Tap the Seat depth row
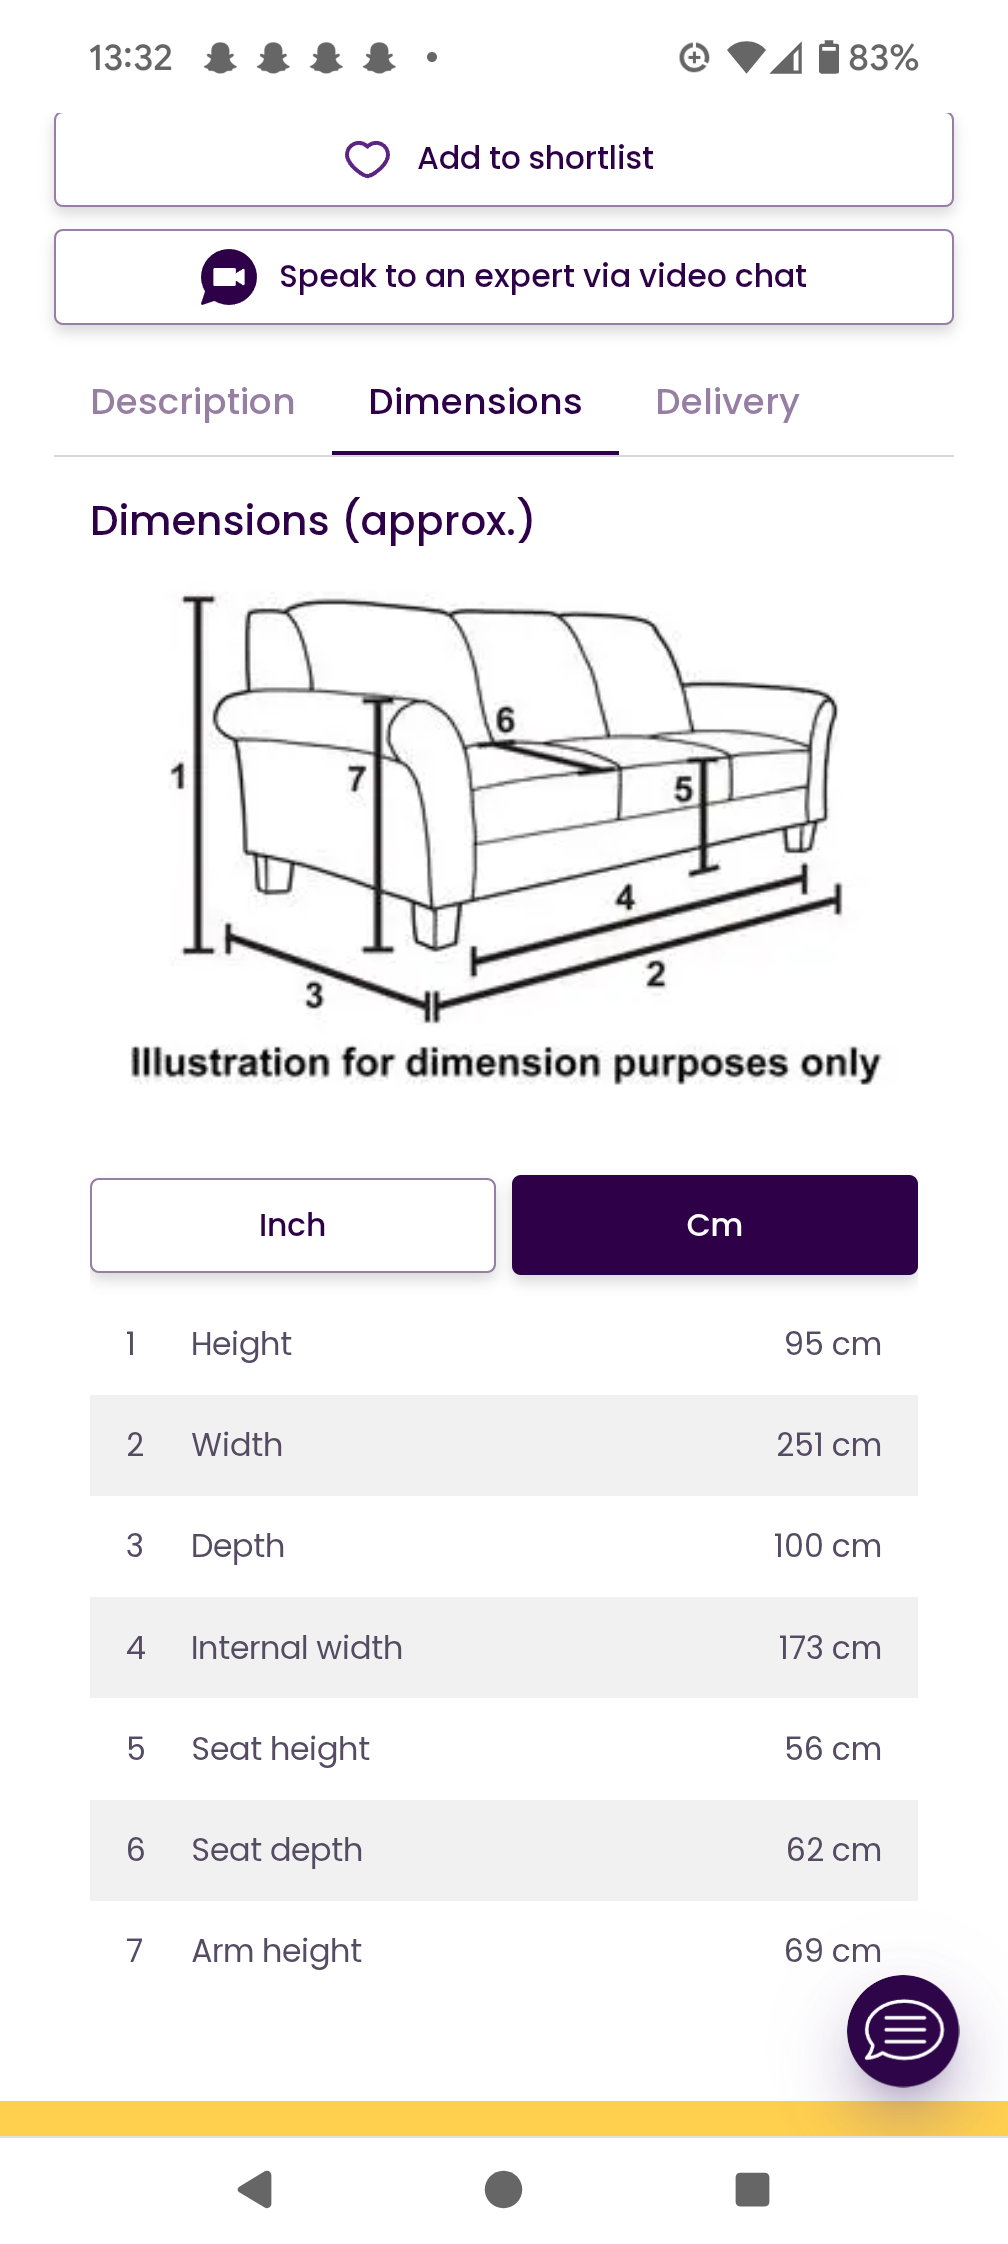 504,1850
